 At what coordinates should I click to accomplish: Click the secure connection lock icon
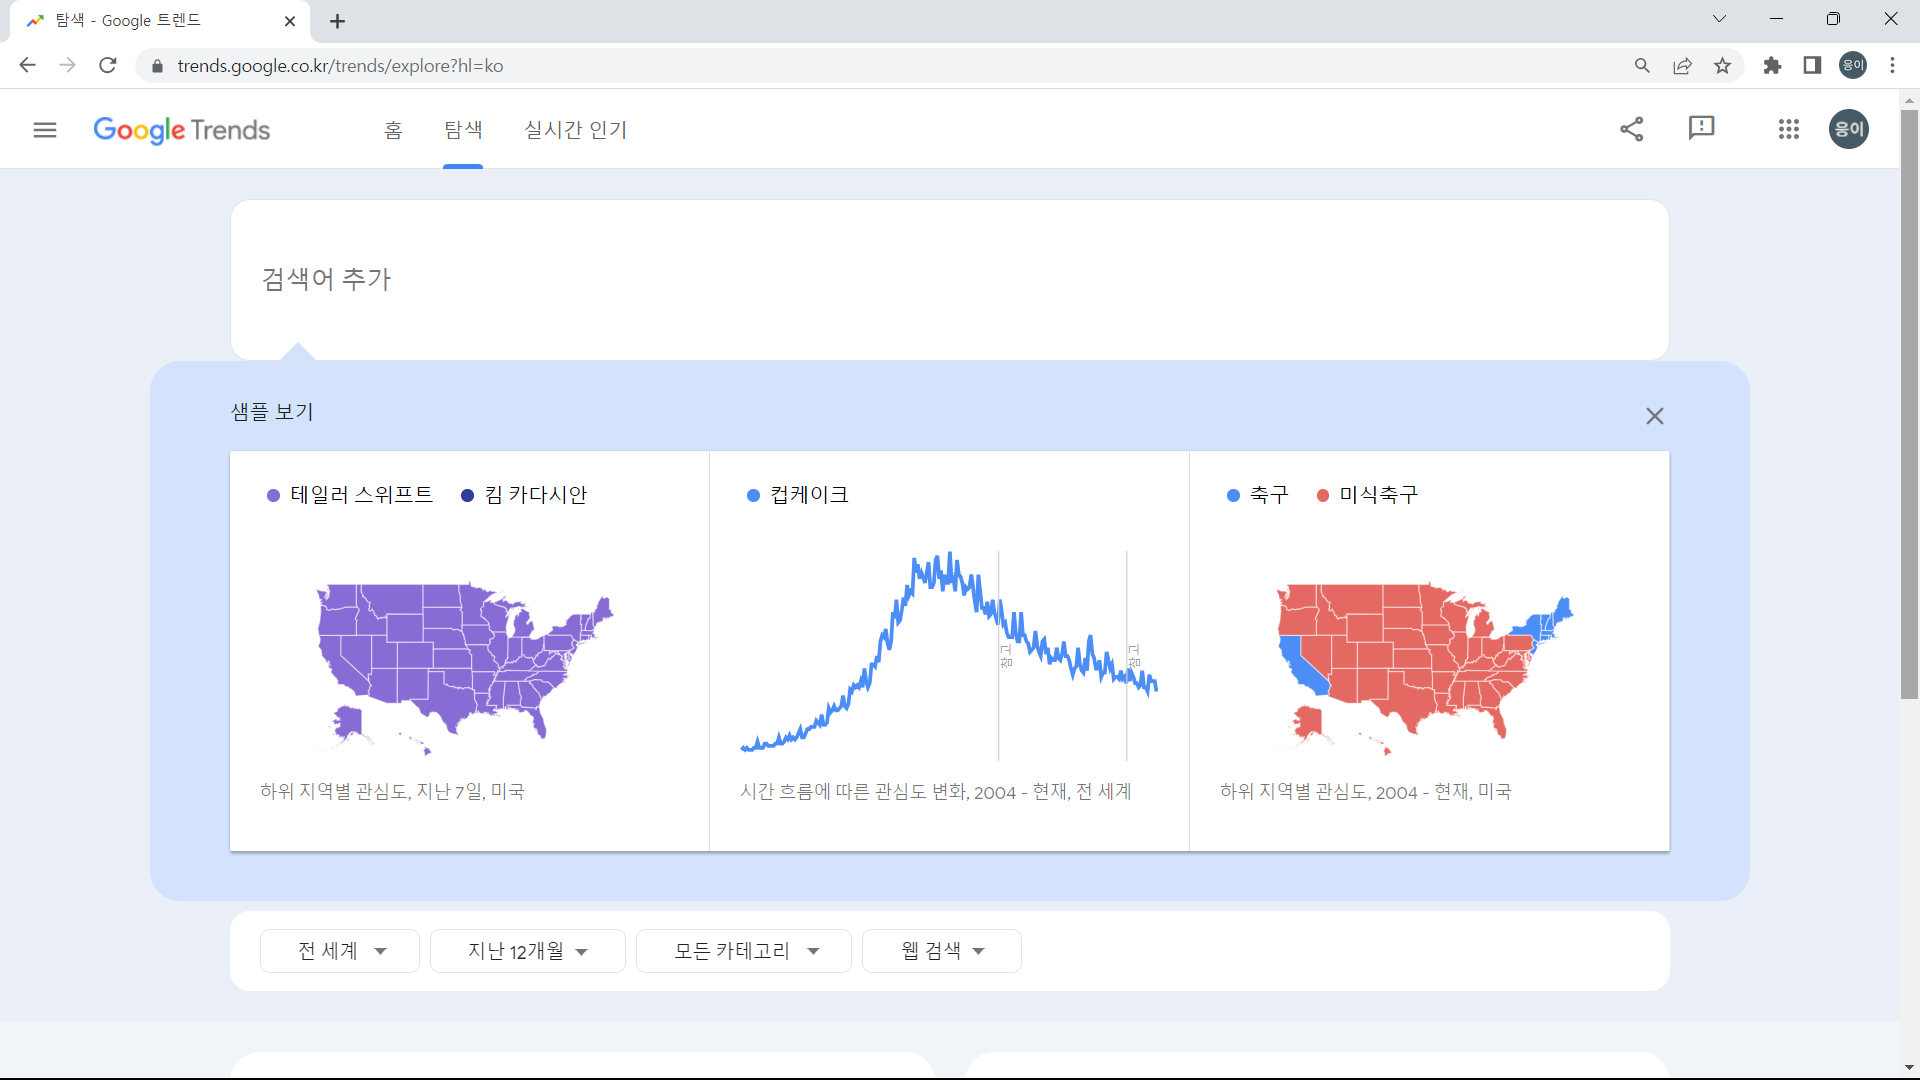157,66
